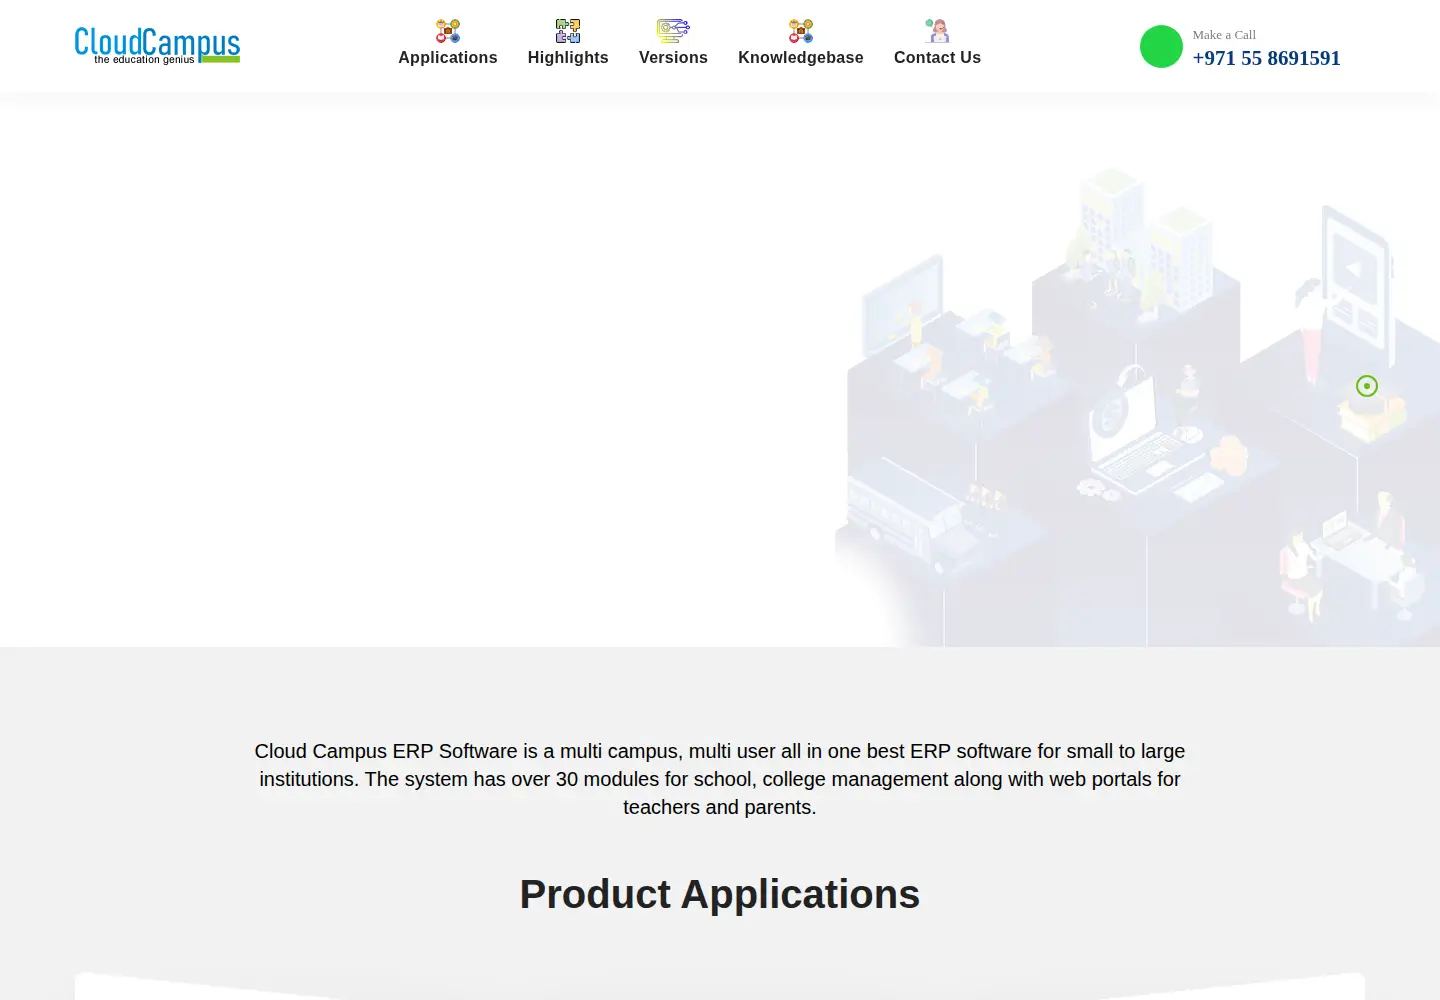Viewport: 1440px width, 1000px height.
Task: Call the number +971 55 8691591
Action: pos(1266,58)
